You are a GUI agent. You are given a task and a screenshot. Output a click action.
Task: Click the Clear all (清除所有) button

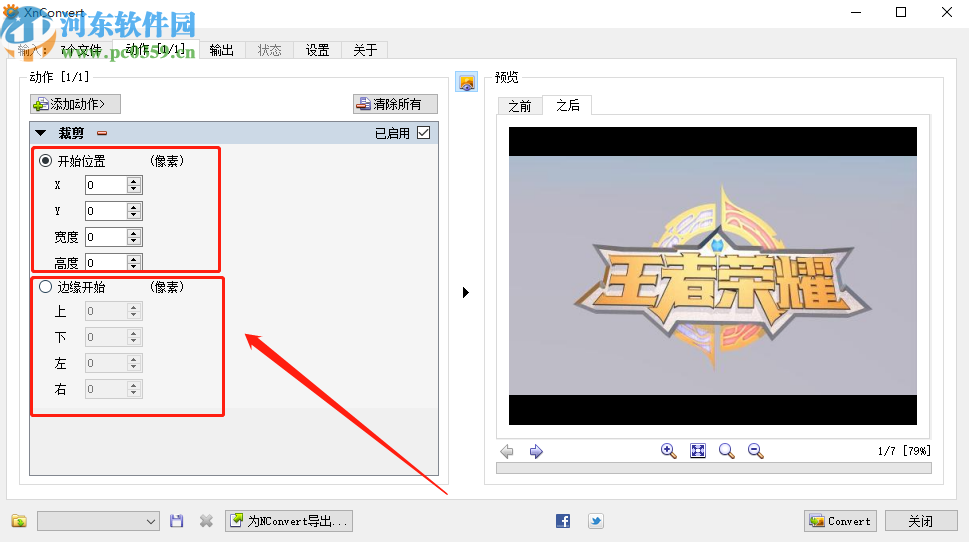(x=396, y=104)
